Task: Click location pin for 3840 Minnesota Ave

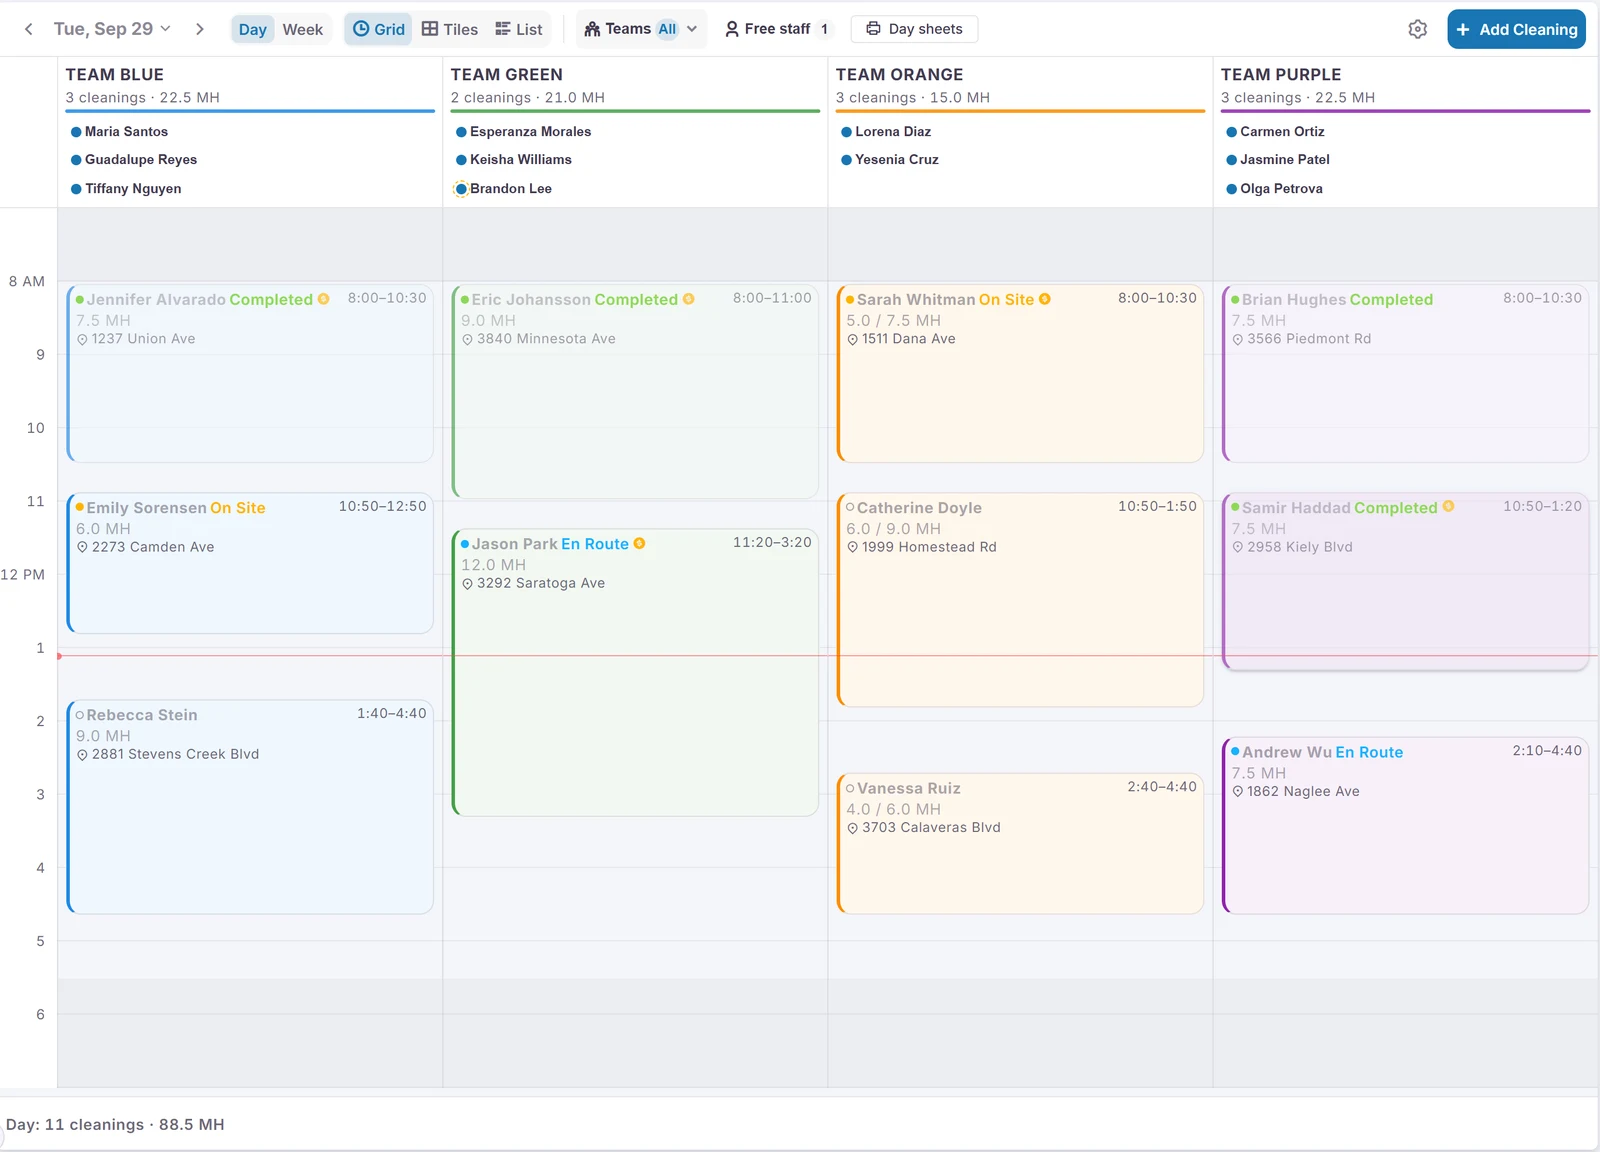Action: tap(467, 340)
